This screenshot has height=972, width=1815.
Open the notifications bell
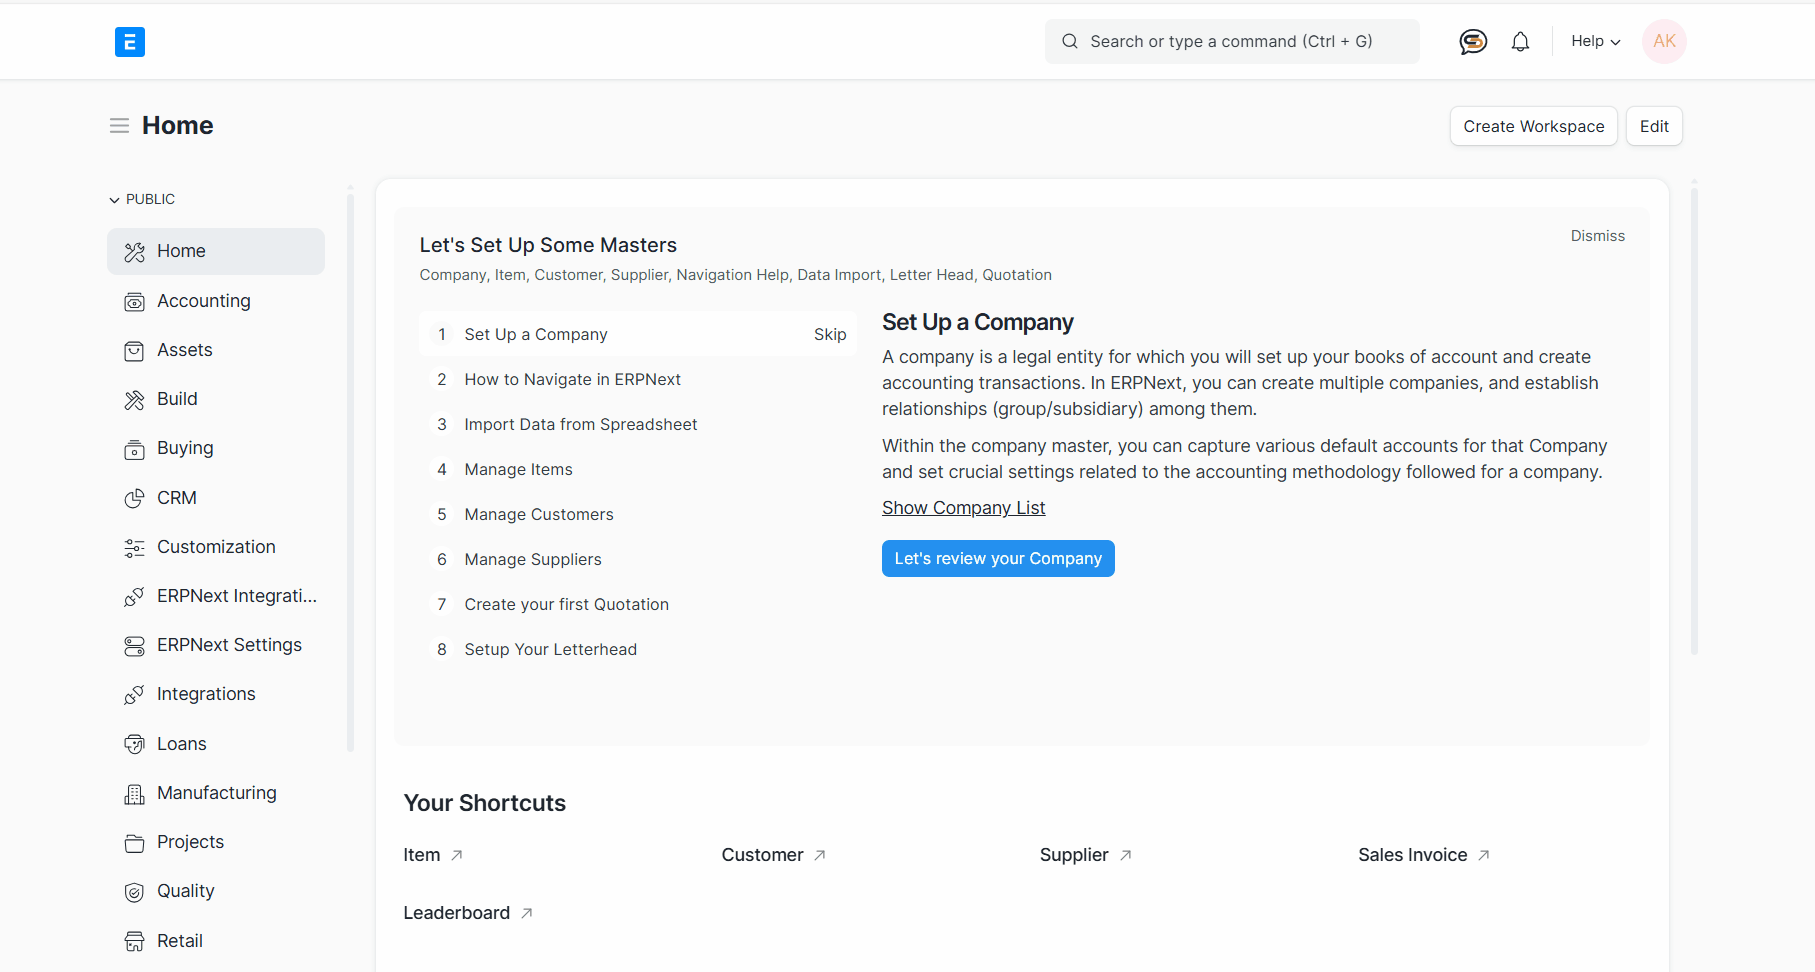(1520, 42)
